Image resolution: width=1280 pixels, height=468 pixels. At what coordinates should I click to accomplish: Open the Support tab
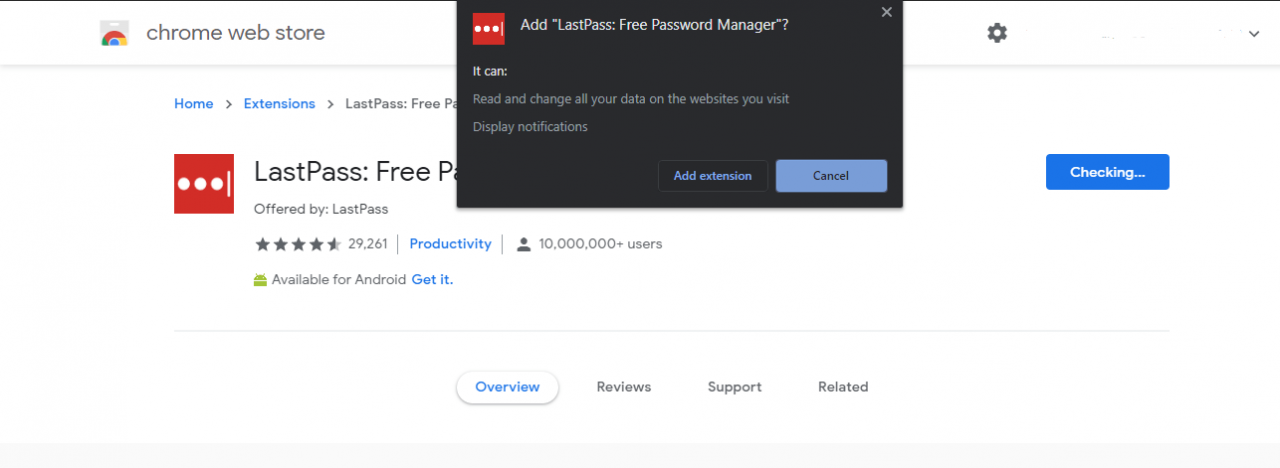[734, 387]
